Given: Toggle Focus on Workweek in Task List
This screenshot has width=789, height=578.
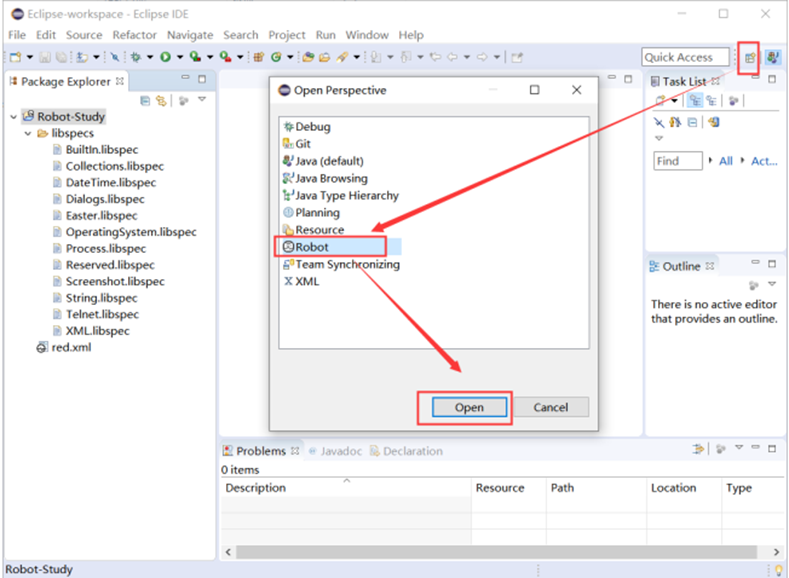Looking at the screenshot, I should coord(734,101).
